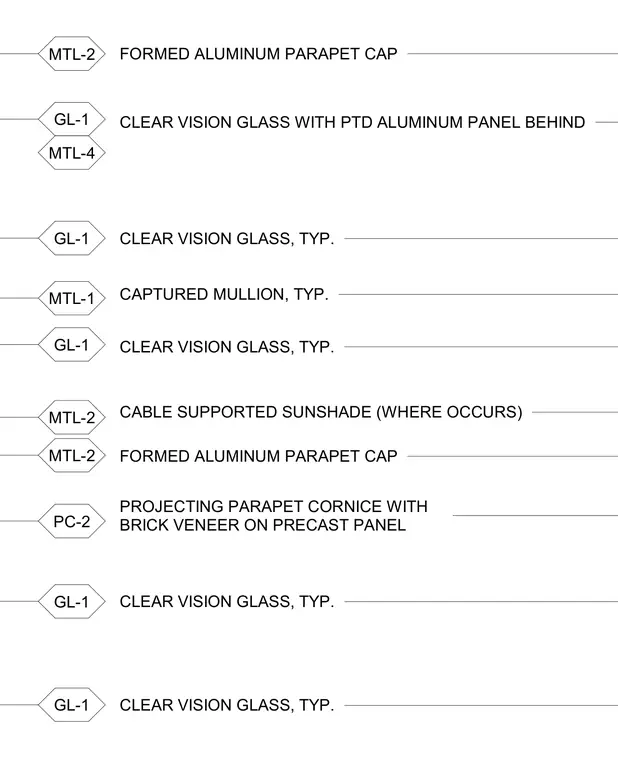Click 'FORMED ALUMINUM PARAPET CAP' note above cornice note
618x760 pixels.
coord(258,456)
